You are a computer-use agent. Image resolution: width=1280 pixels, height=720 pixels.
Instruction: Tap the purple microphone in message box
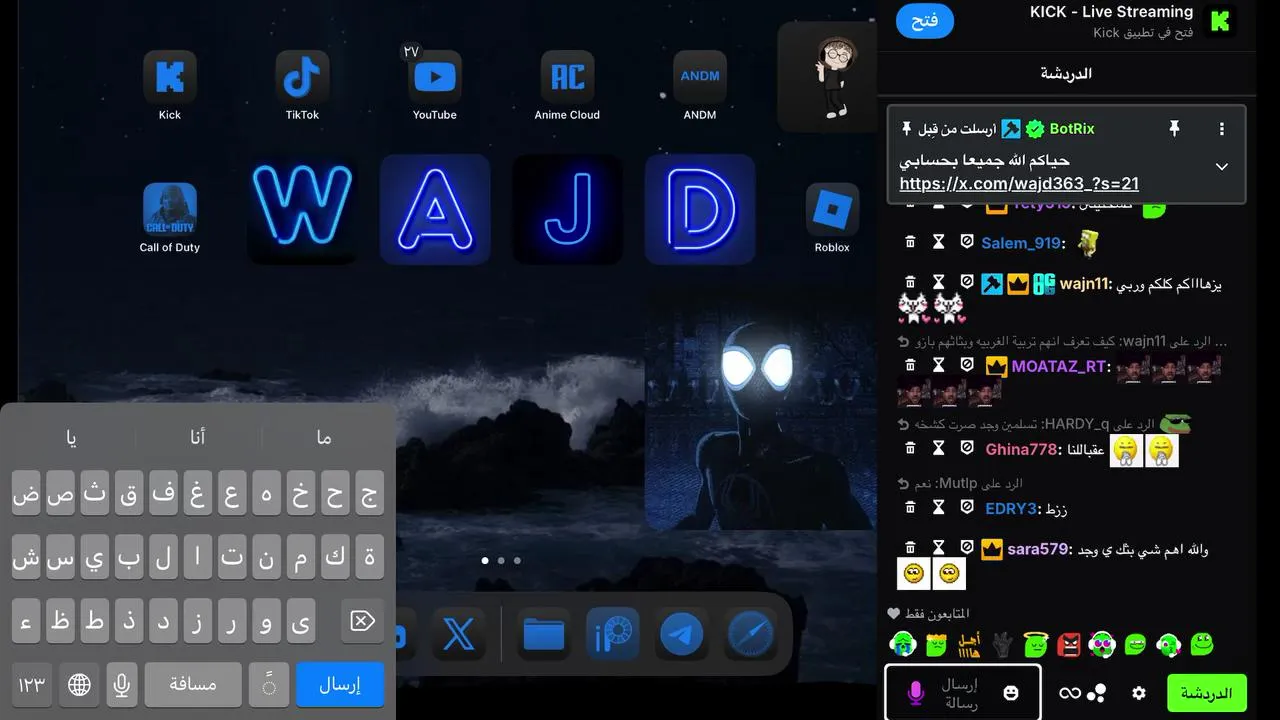point(915,693)
